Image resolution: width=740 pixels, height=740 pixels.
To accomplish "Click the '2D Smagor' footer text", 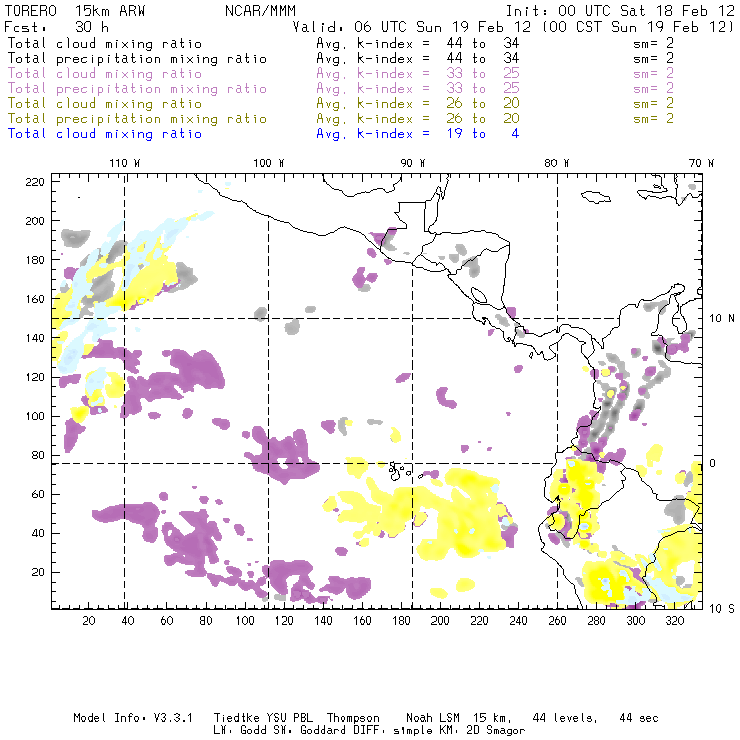I will pyautogui.click(x=496, y=731).
